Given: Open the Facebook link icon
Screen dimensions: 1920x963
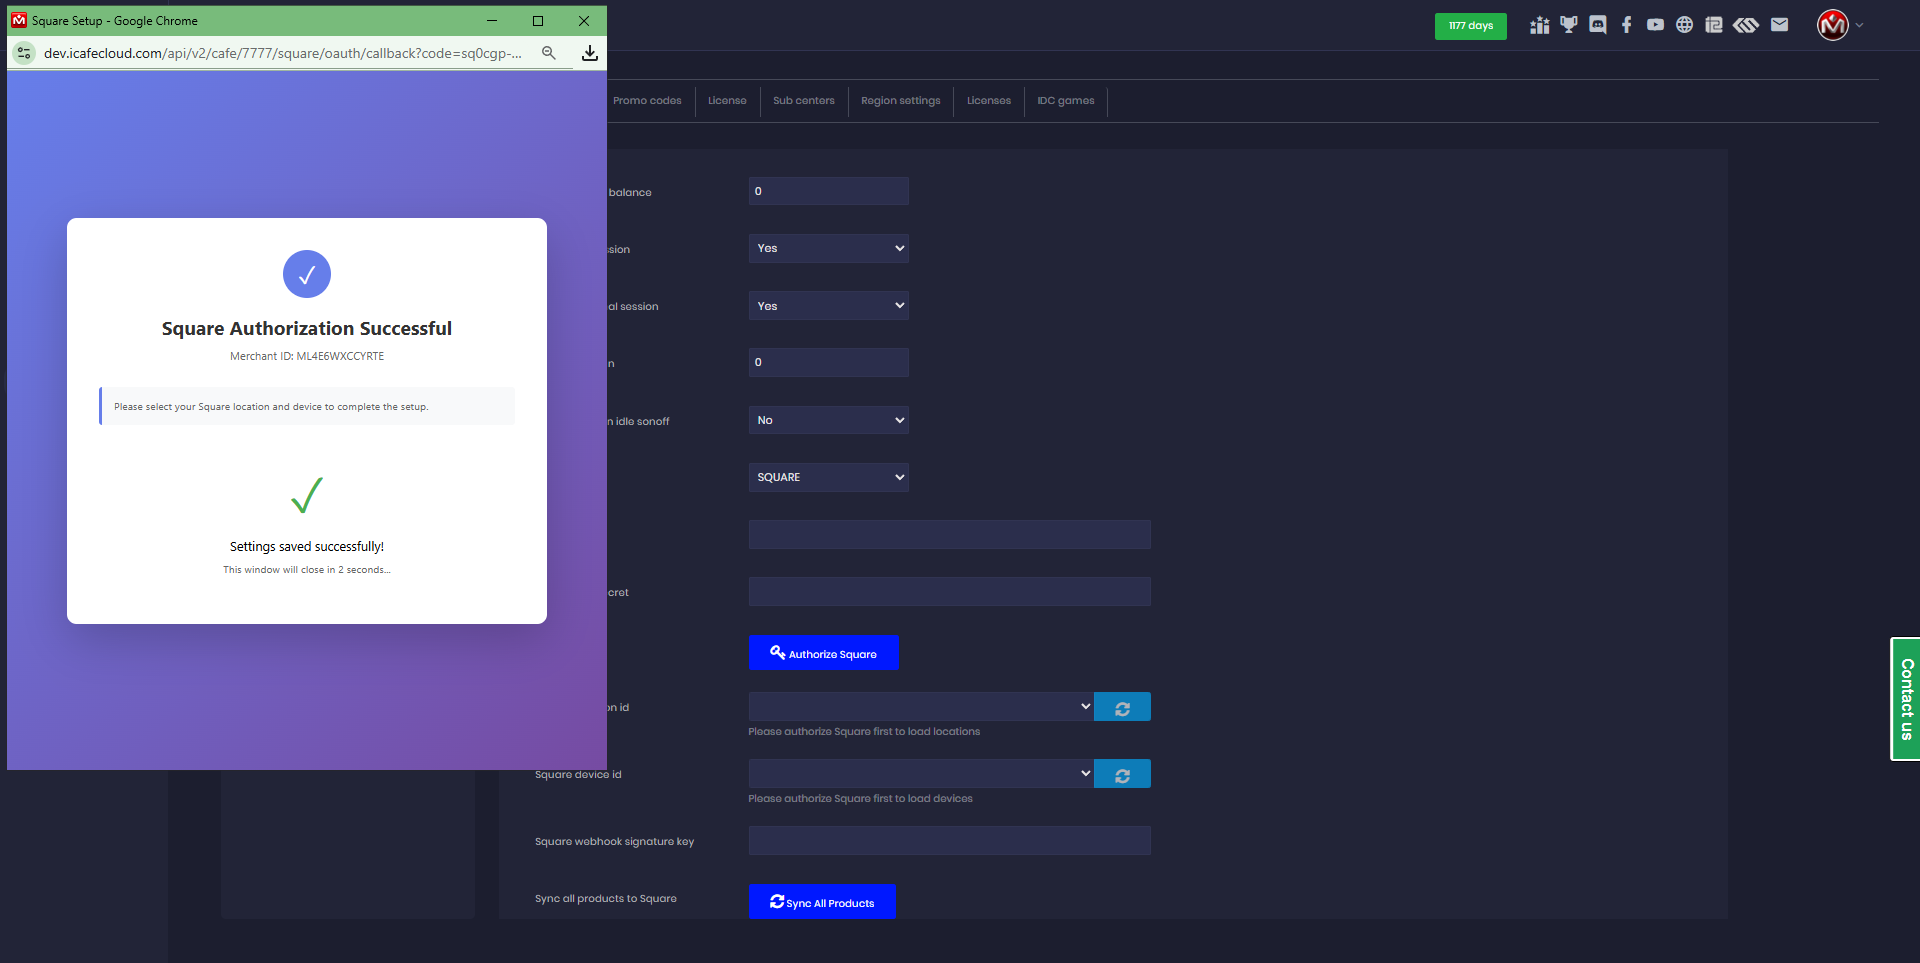Looking at the screenshot, I should tap(1627, 25).
